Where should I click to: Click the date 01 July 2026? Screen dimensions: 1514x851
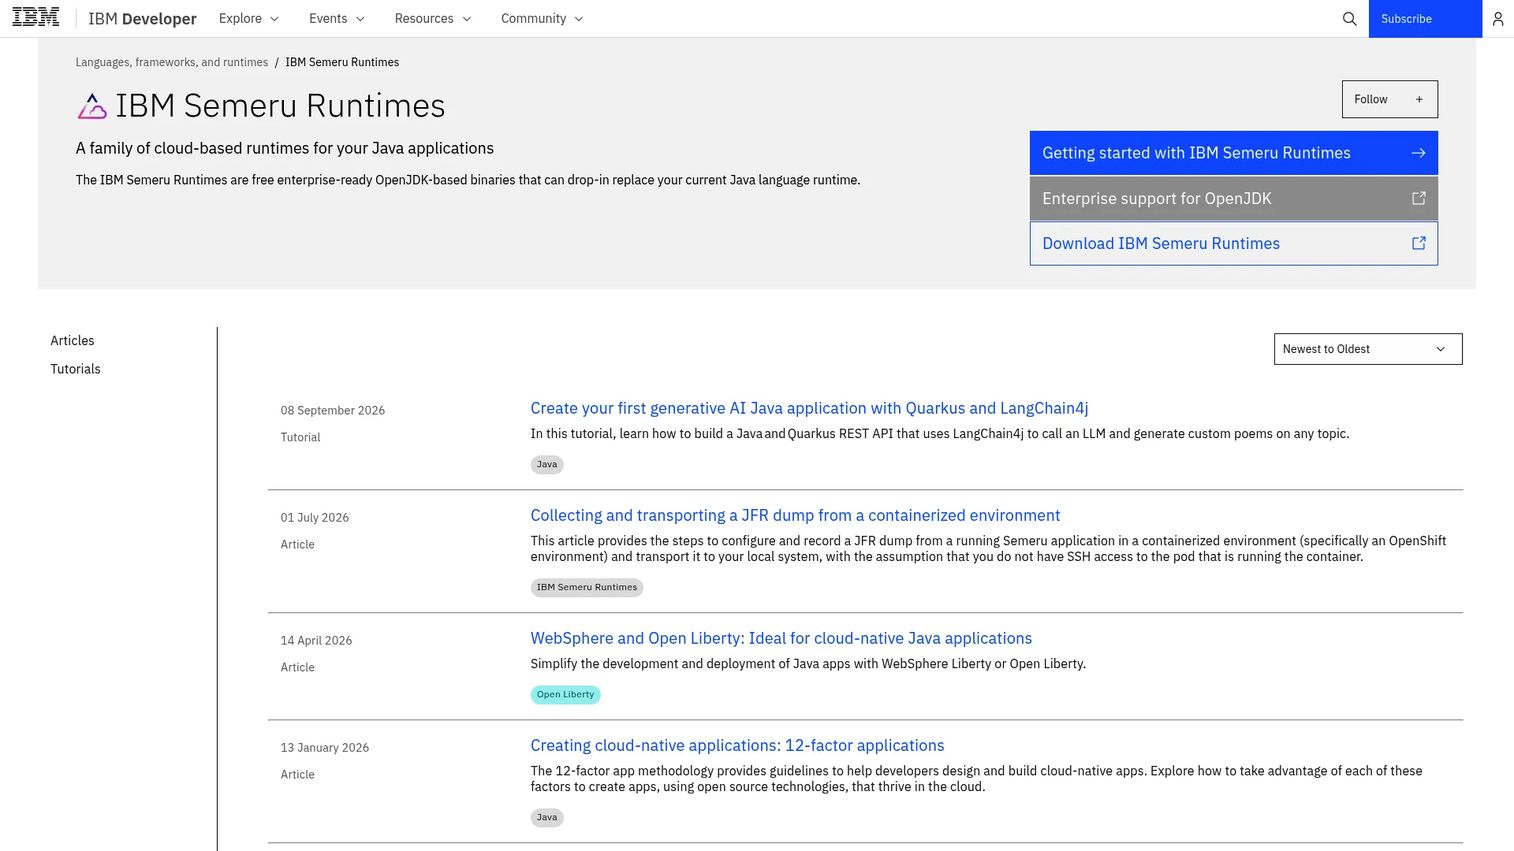[315, 517]
